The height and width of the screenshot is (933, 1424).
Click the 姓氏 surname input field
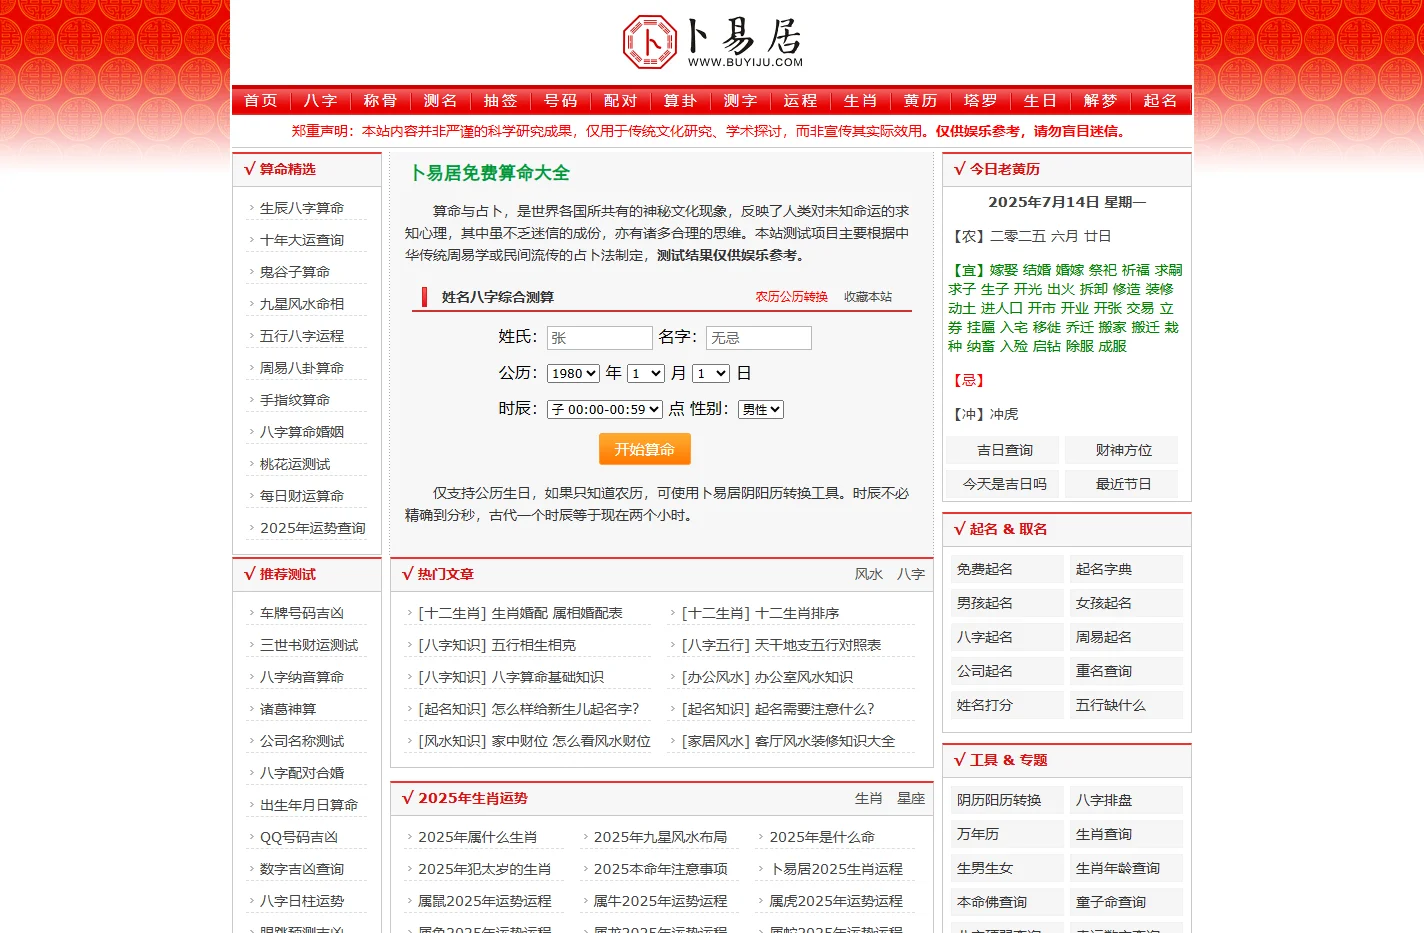tap(600, 338)
